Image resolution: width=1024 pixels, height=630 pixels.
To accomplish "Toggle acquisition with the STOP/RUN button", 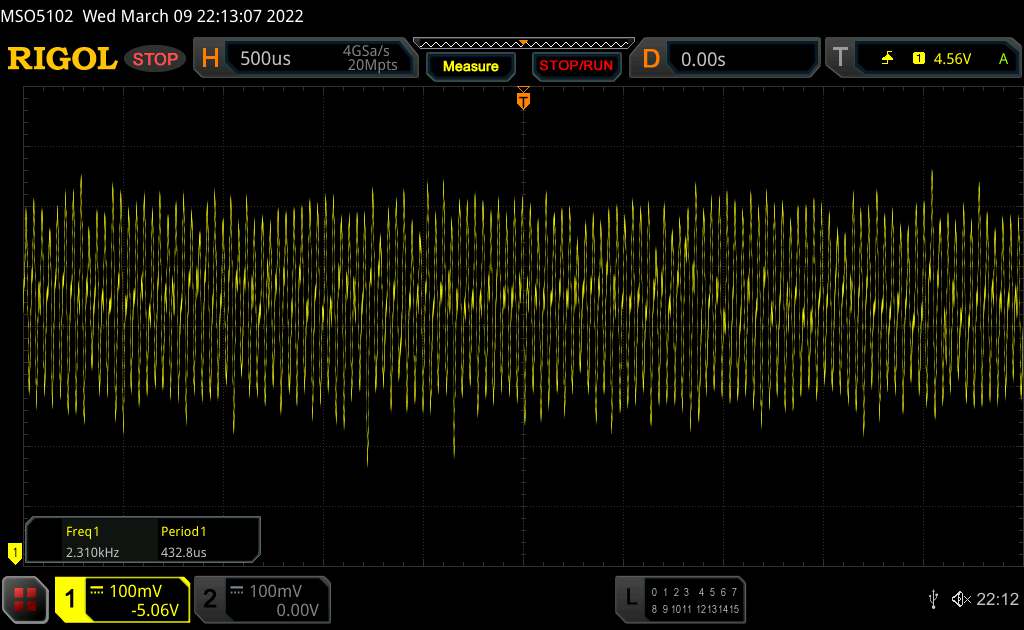I will pos(575,66).
